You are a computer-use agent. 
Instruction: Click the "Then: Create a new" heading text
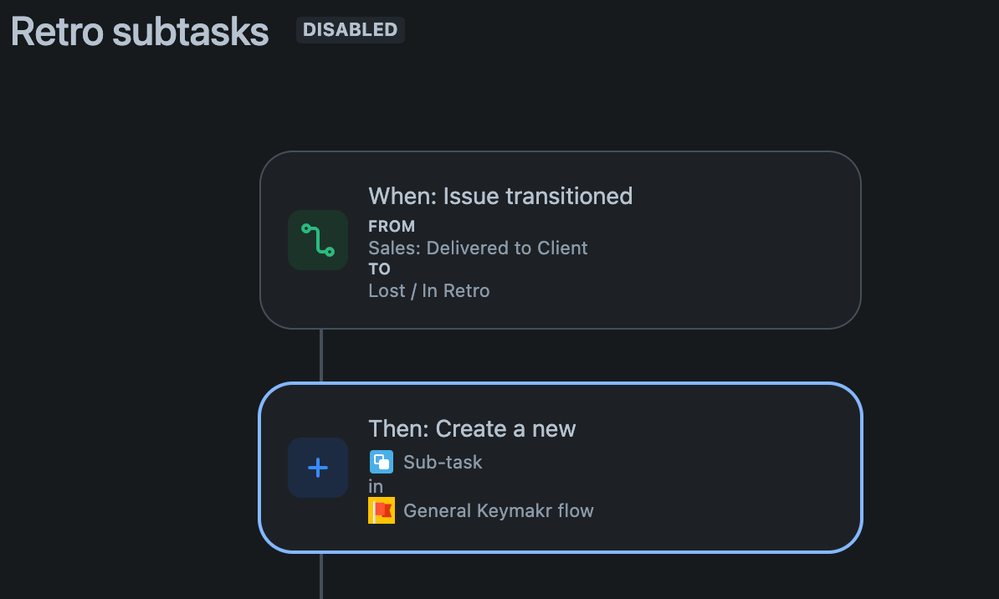click(471, 429)
